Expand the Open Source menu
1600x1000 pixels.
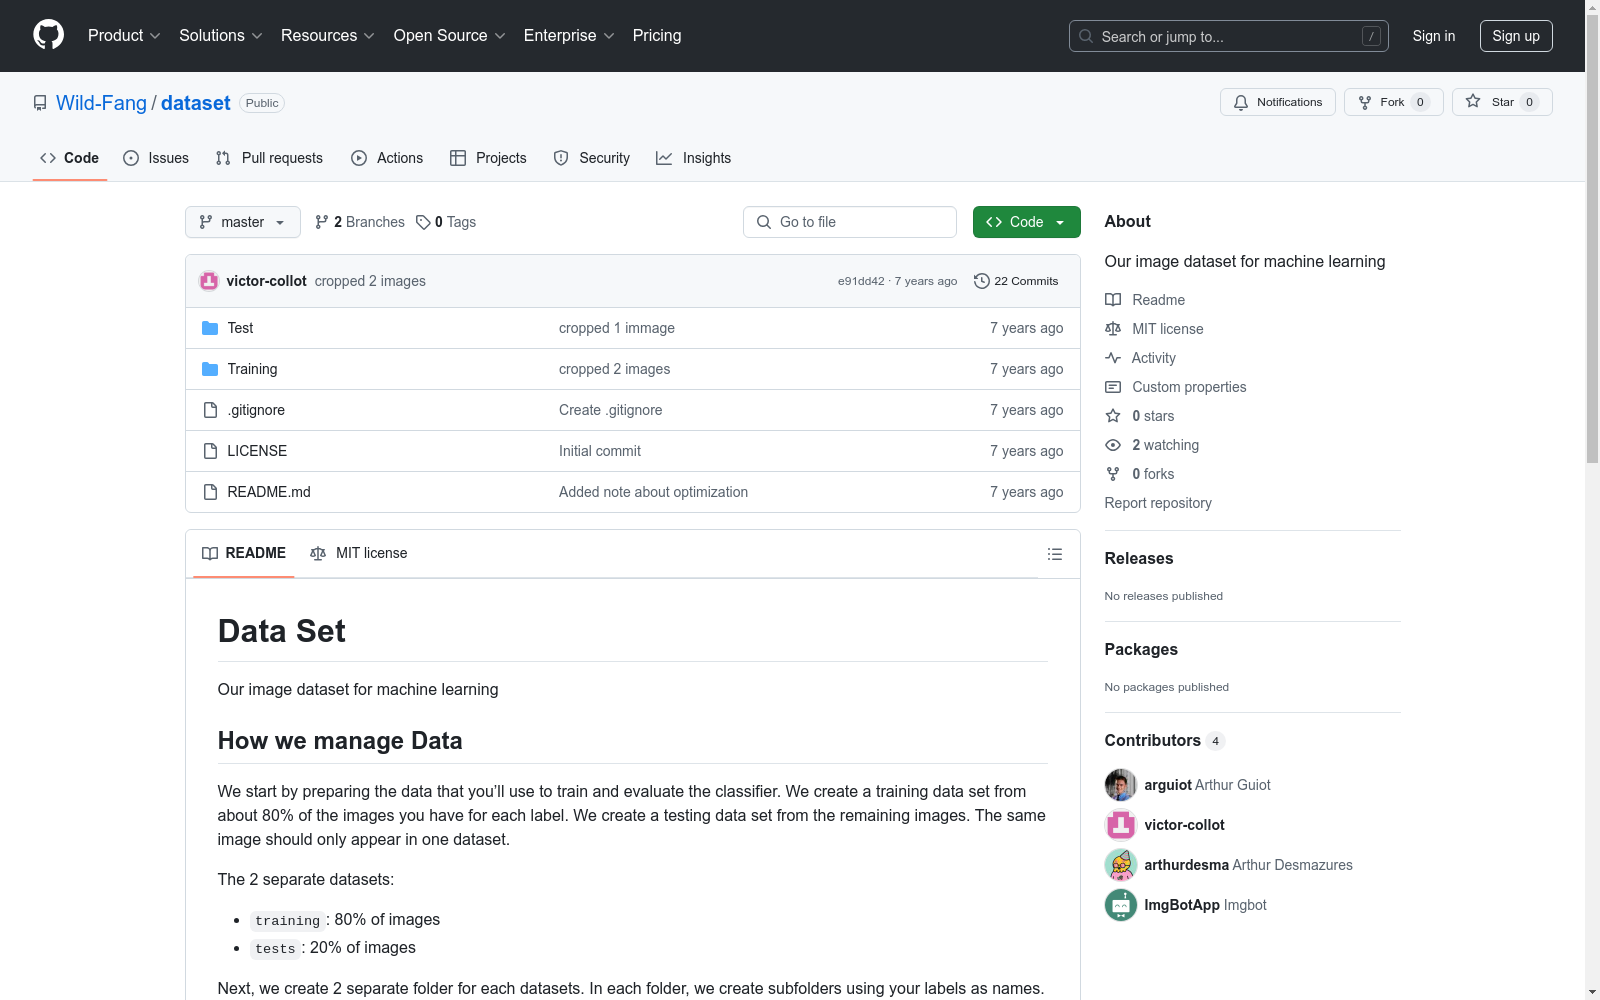coord(450,36)
